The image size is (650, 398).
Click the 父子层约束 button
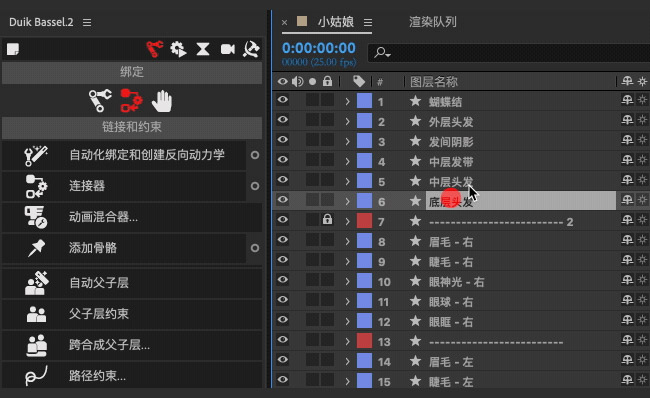(132, 314)
